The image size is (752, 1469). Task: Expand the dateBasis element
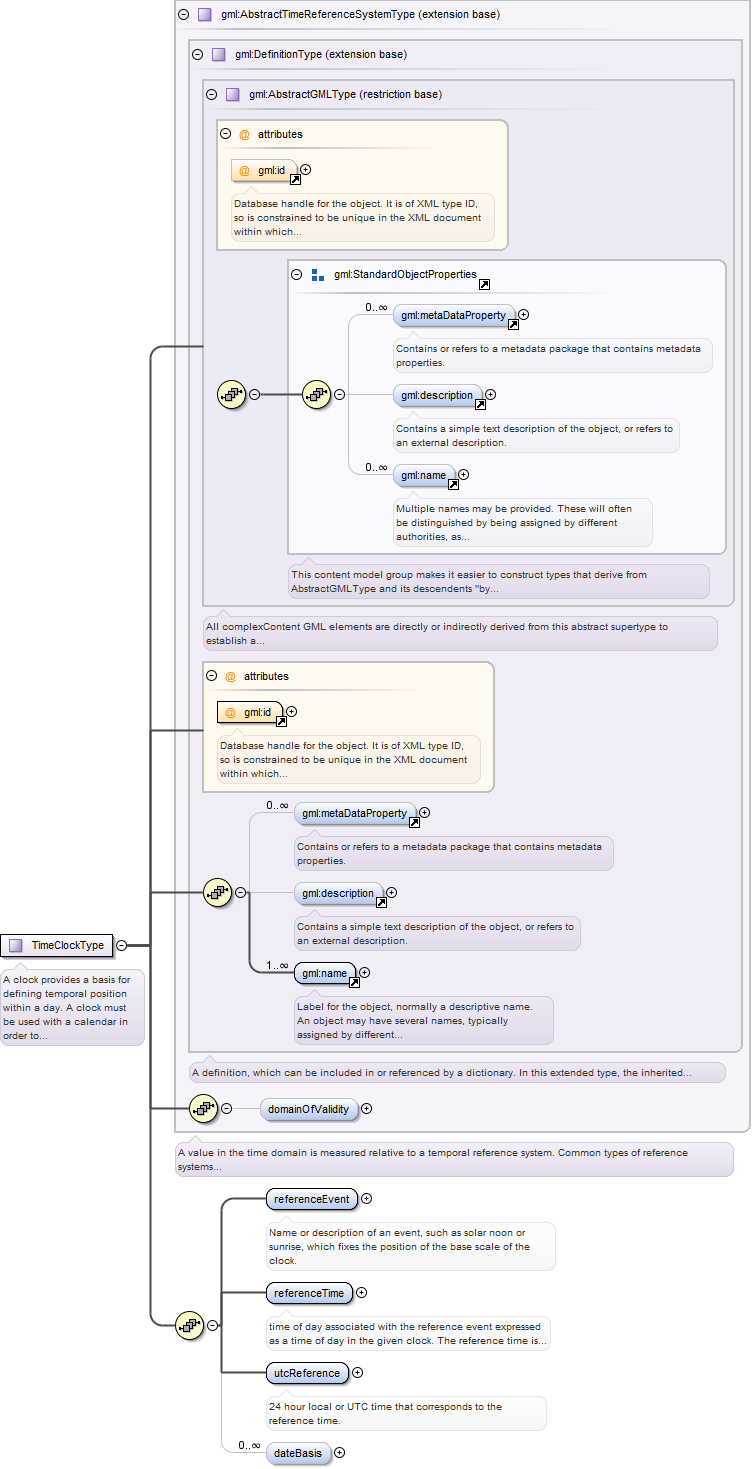click(340, 1453)
